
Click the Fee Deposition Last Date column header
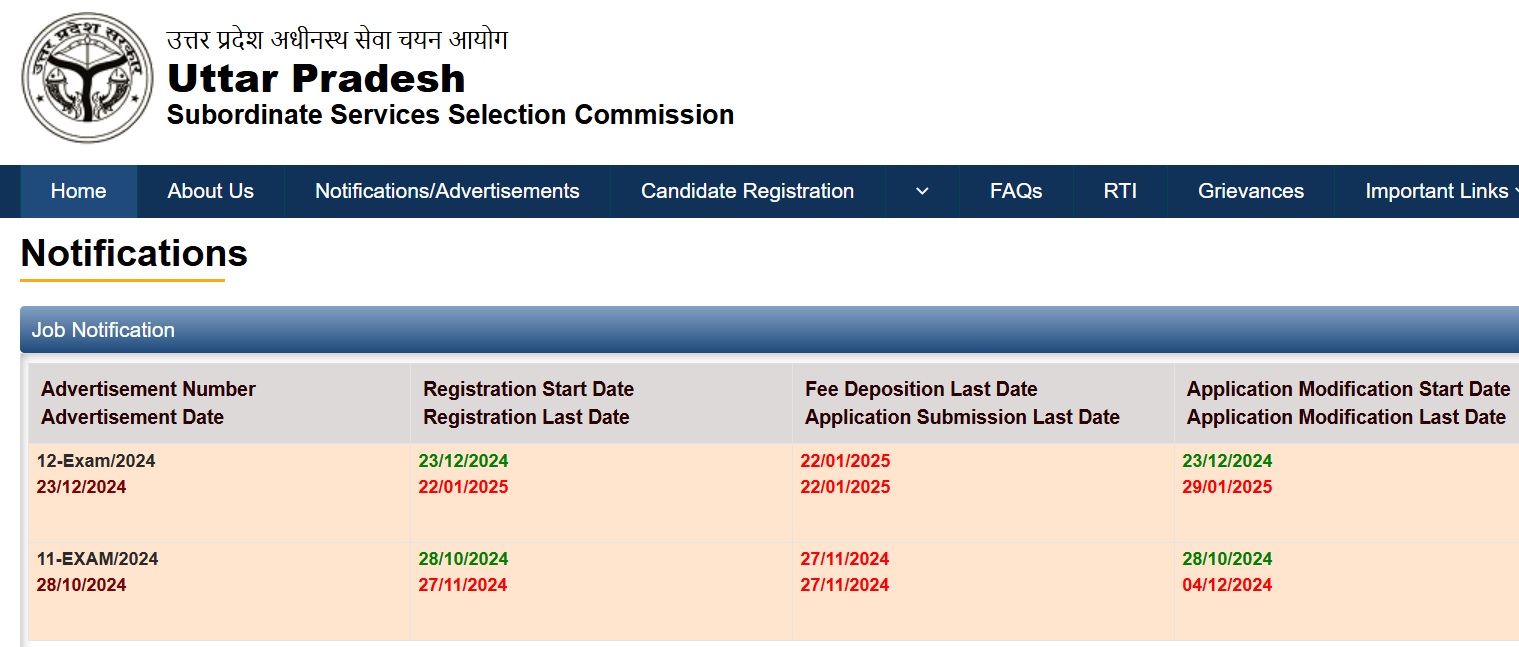921,389
